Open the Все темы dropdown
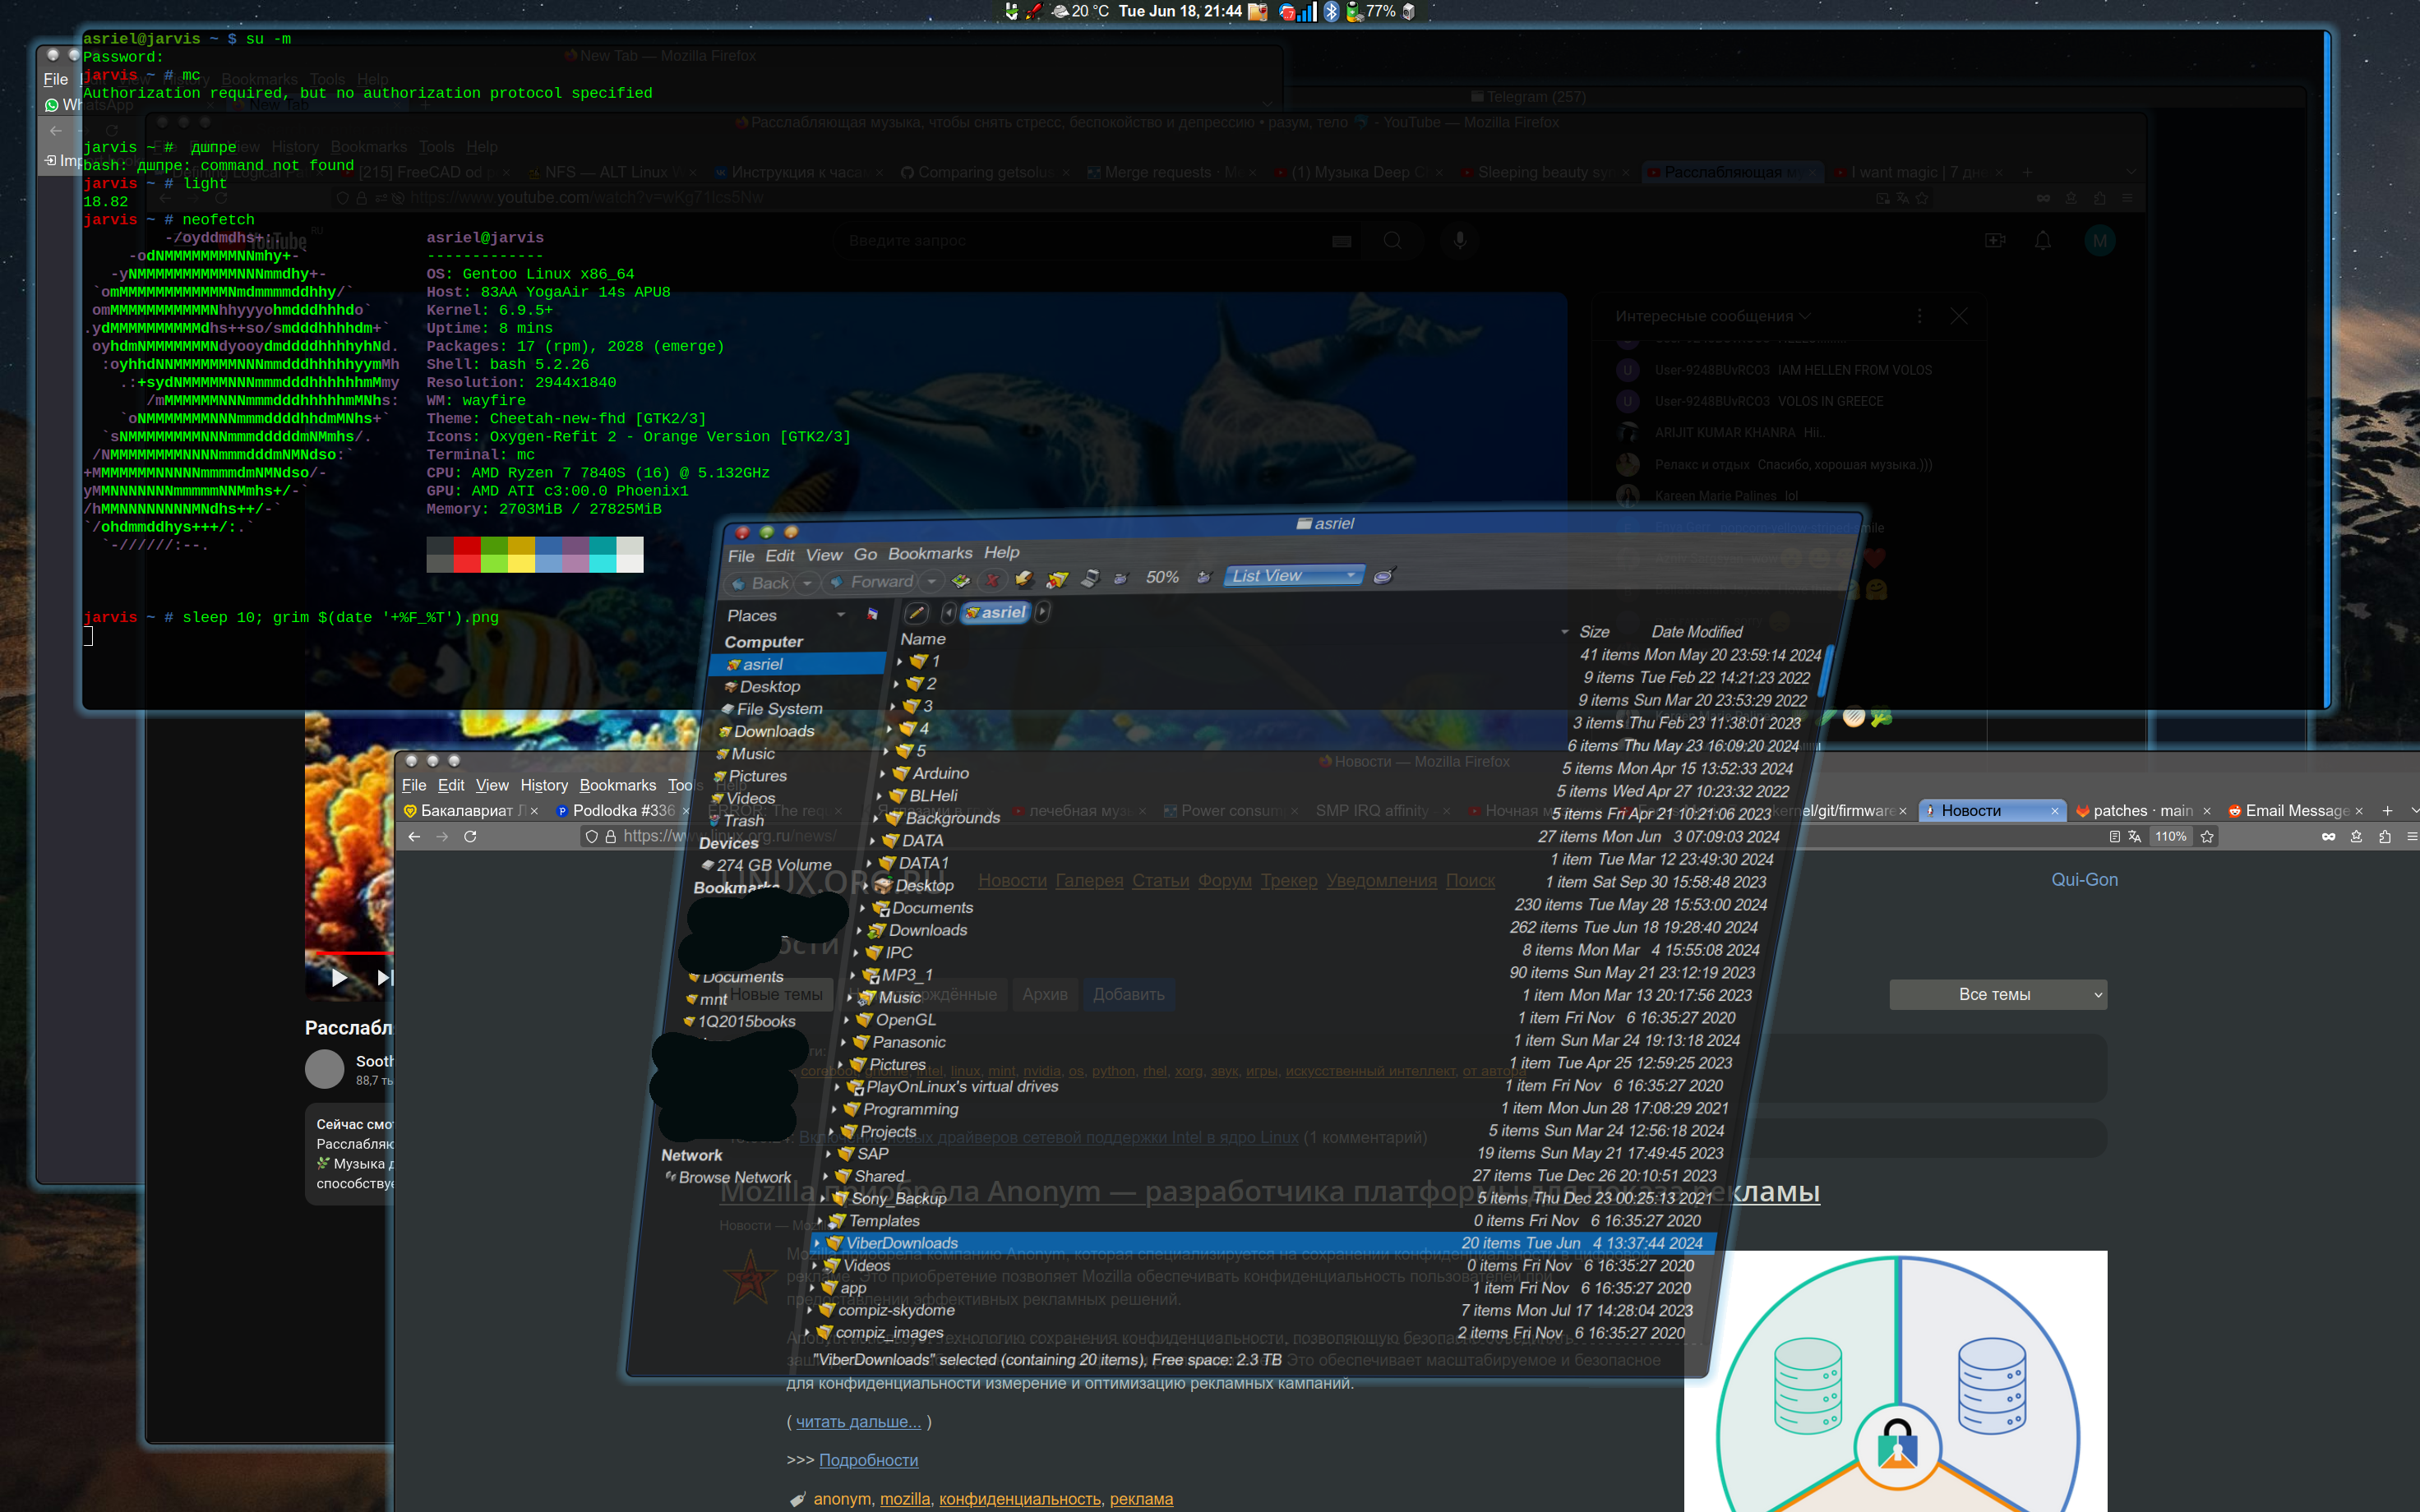 1997,994
